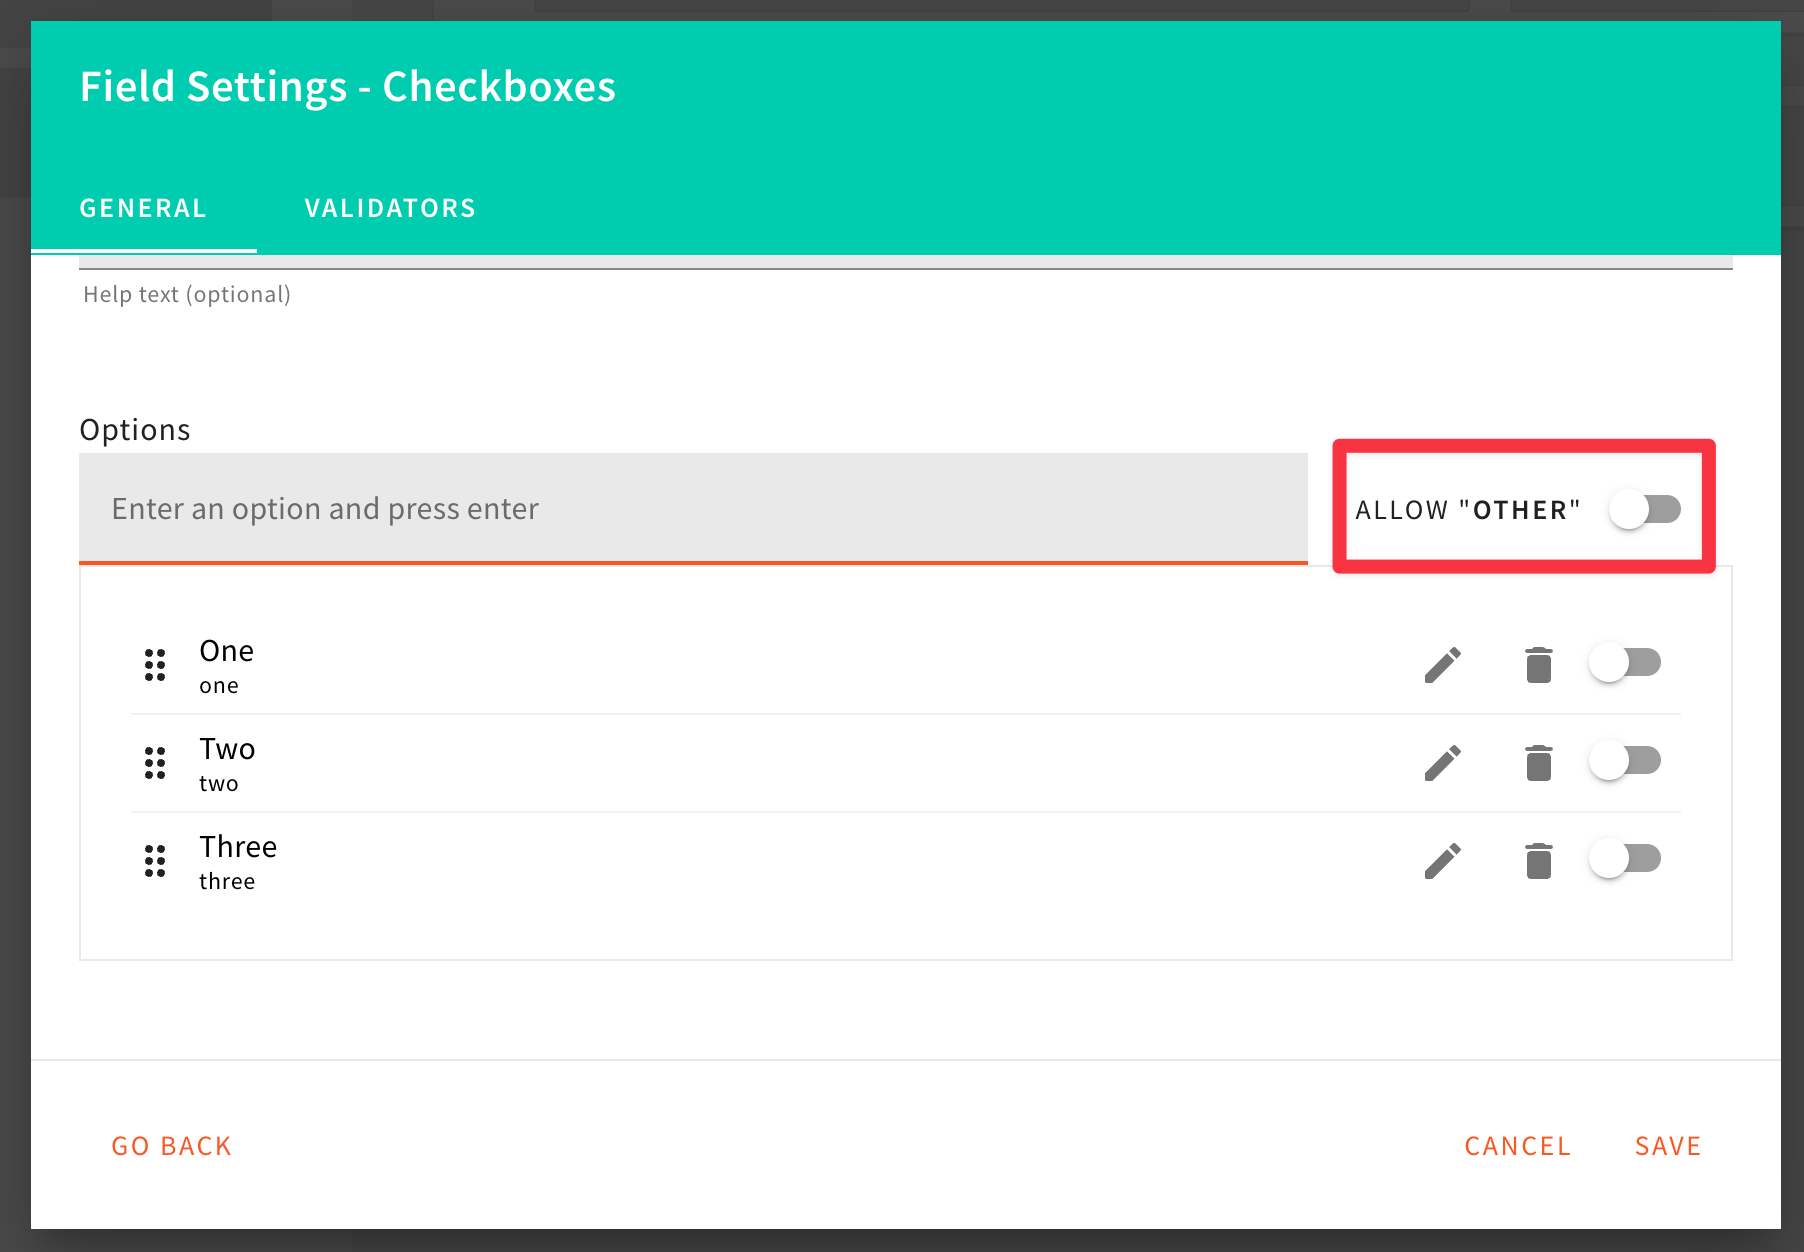This screenshot has height=1252, width=1804.
Task: Delete the option Two
Action: (1537, 761)
